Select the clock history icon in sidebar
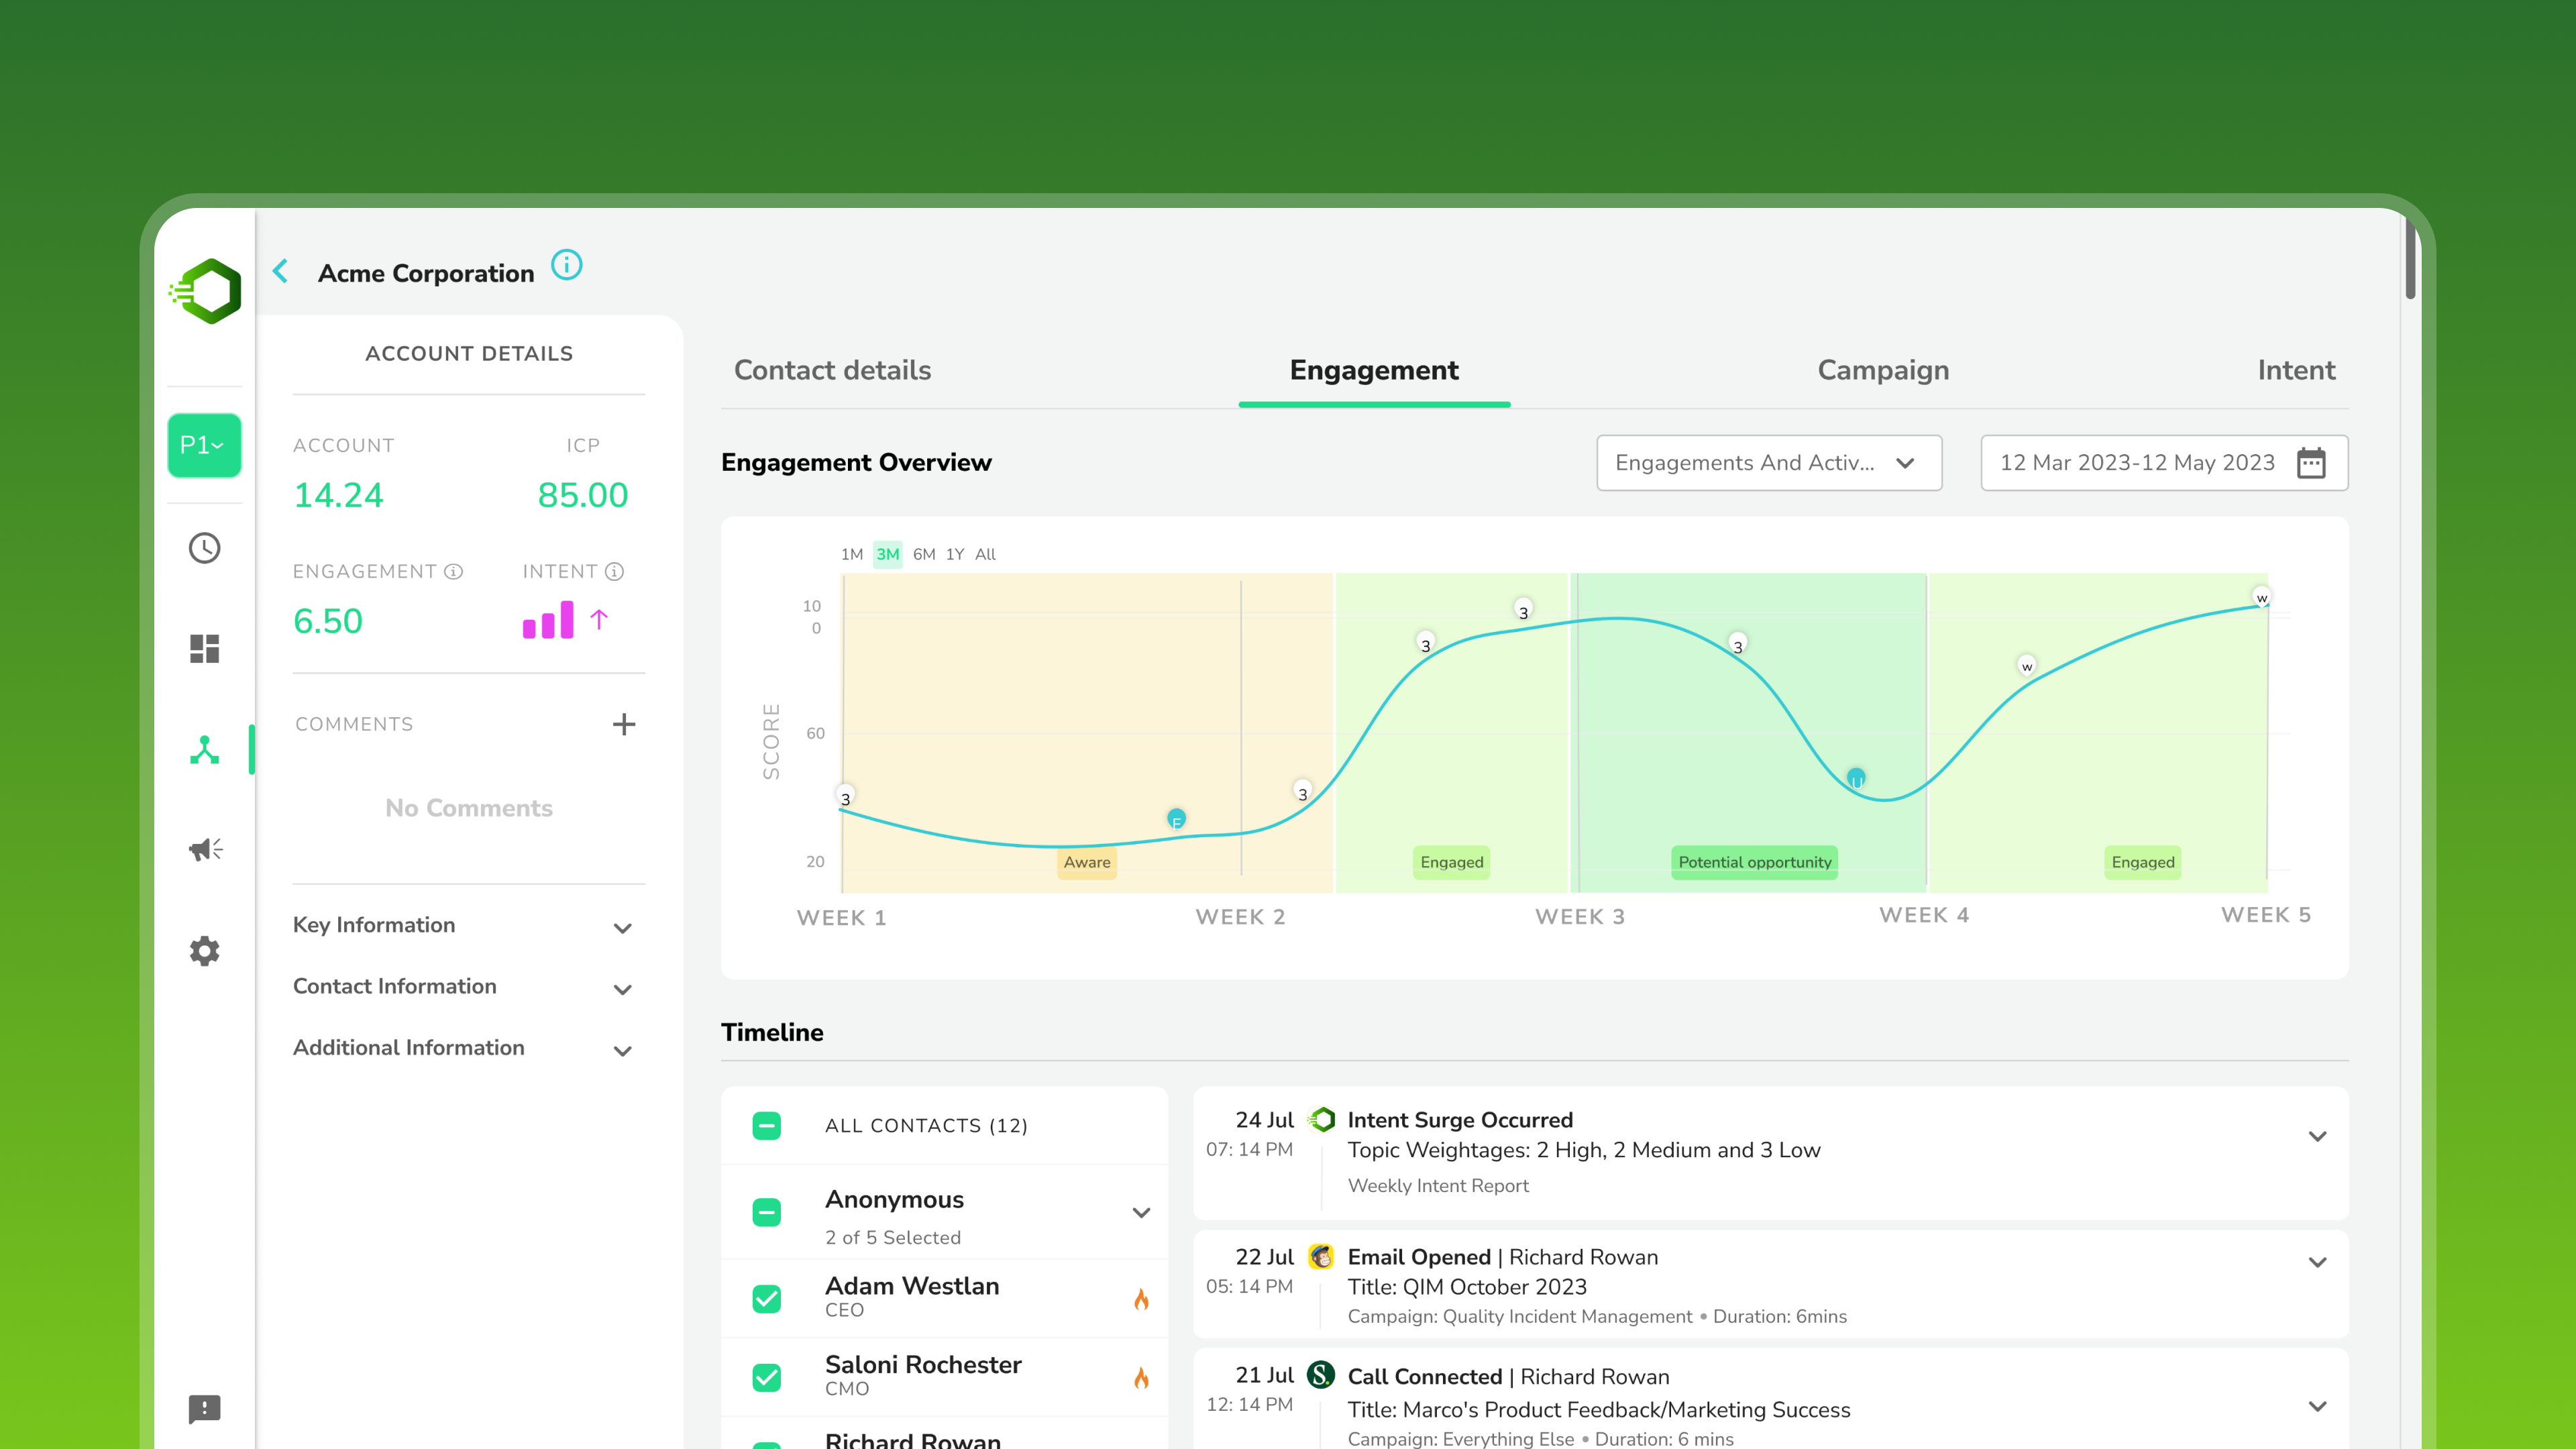This screenshot has width=2576, height=1449. 204,548
